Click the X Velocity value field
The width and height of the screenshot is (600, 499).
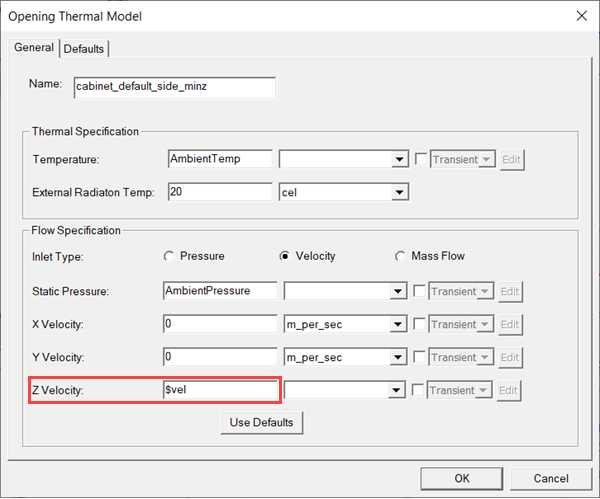click(x=220, y=324)
